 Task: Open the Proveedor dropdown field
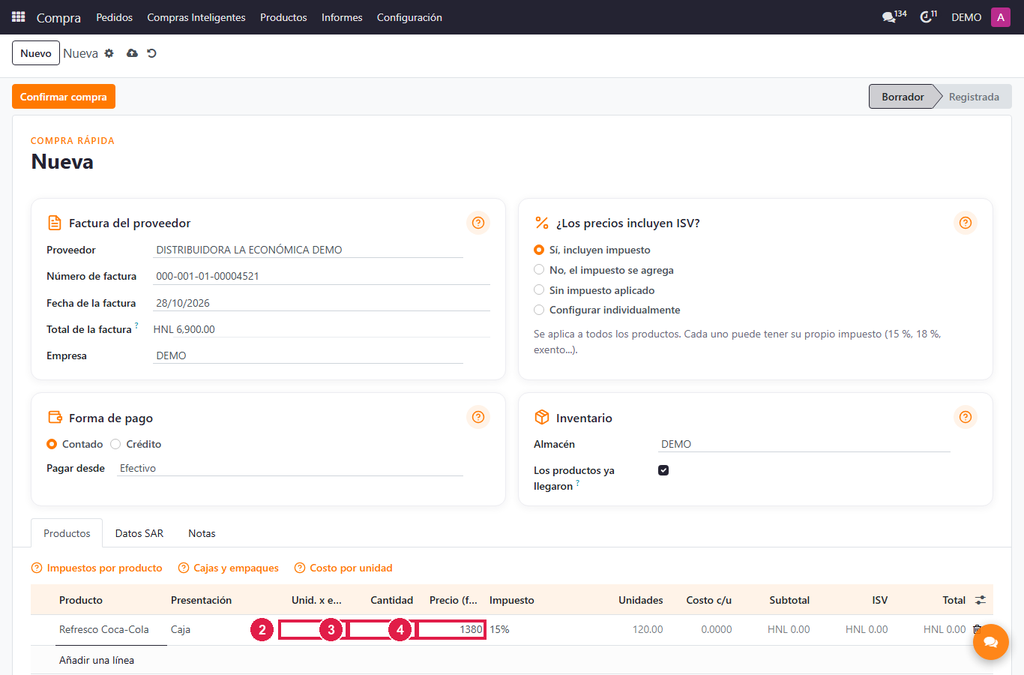[308, 250]
